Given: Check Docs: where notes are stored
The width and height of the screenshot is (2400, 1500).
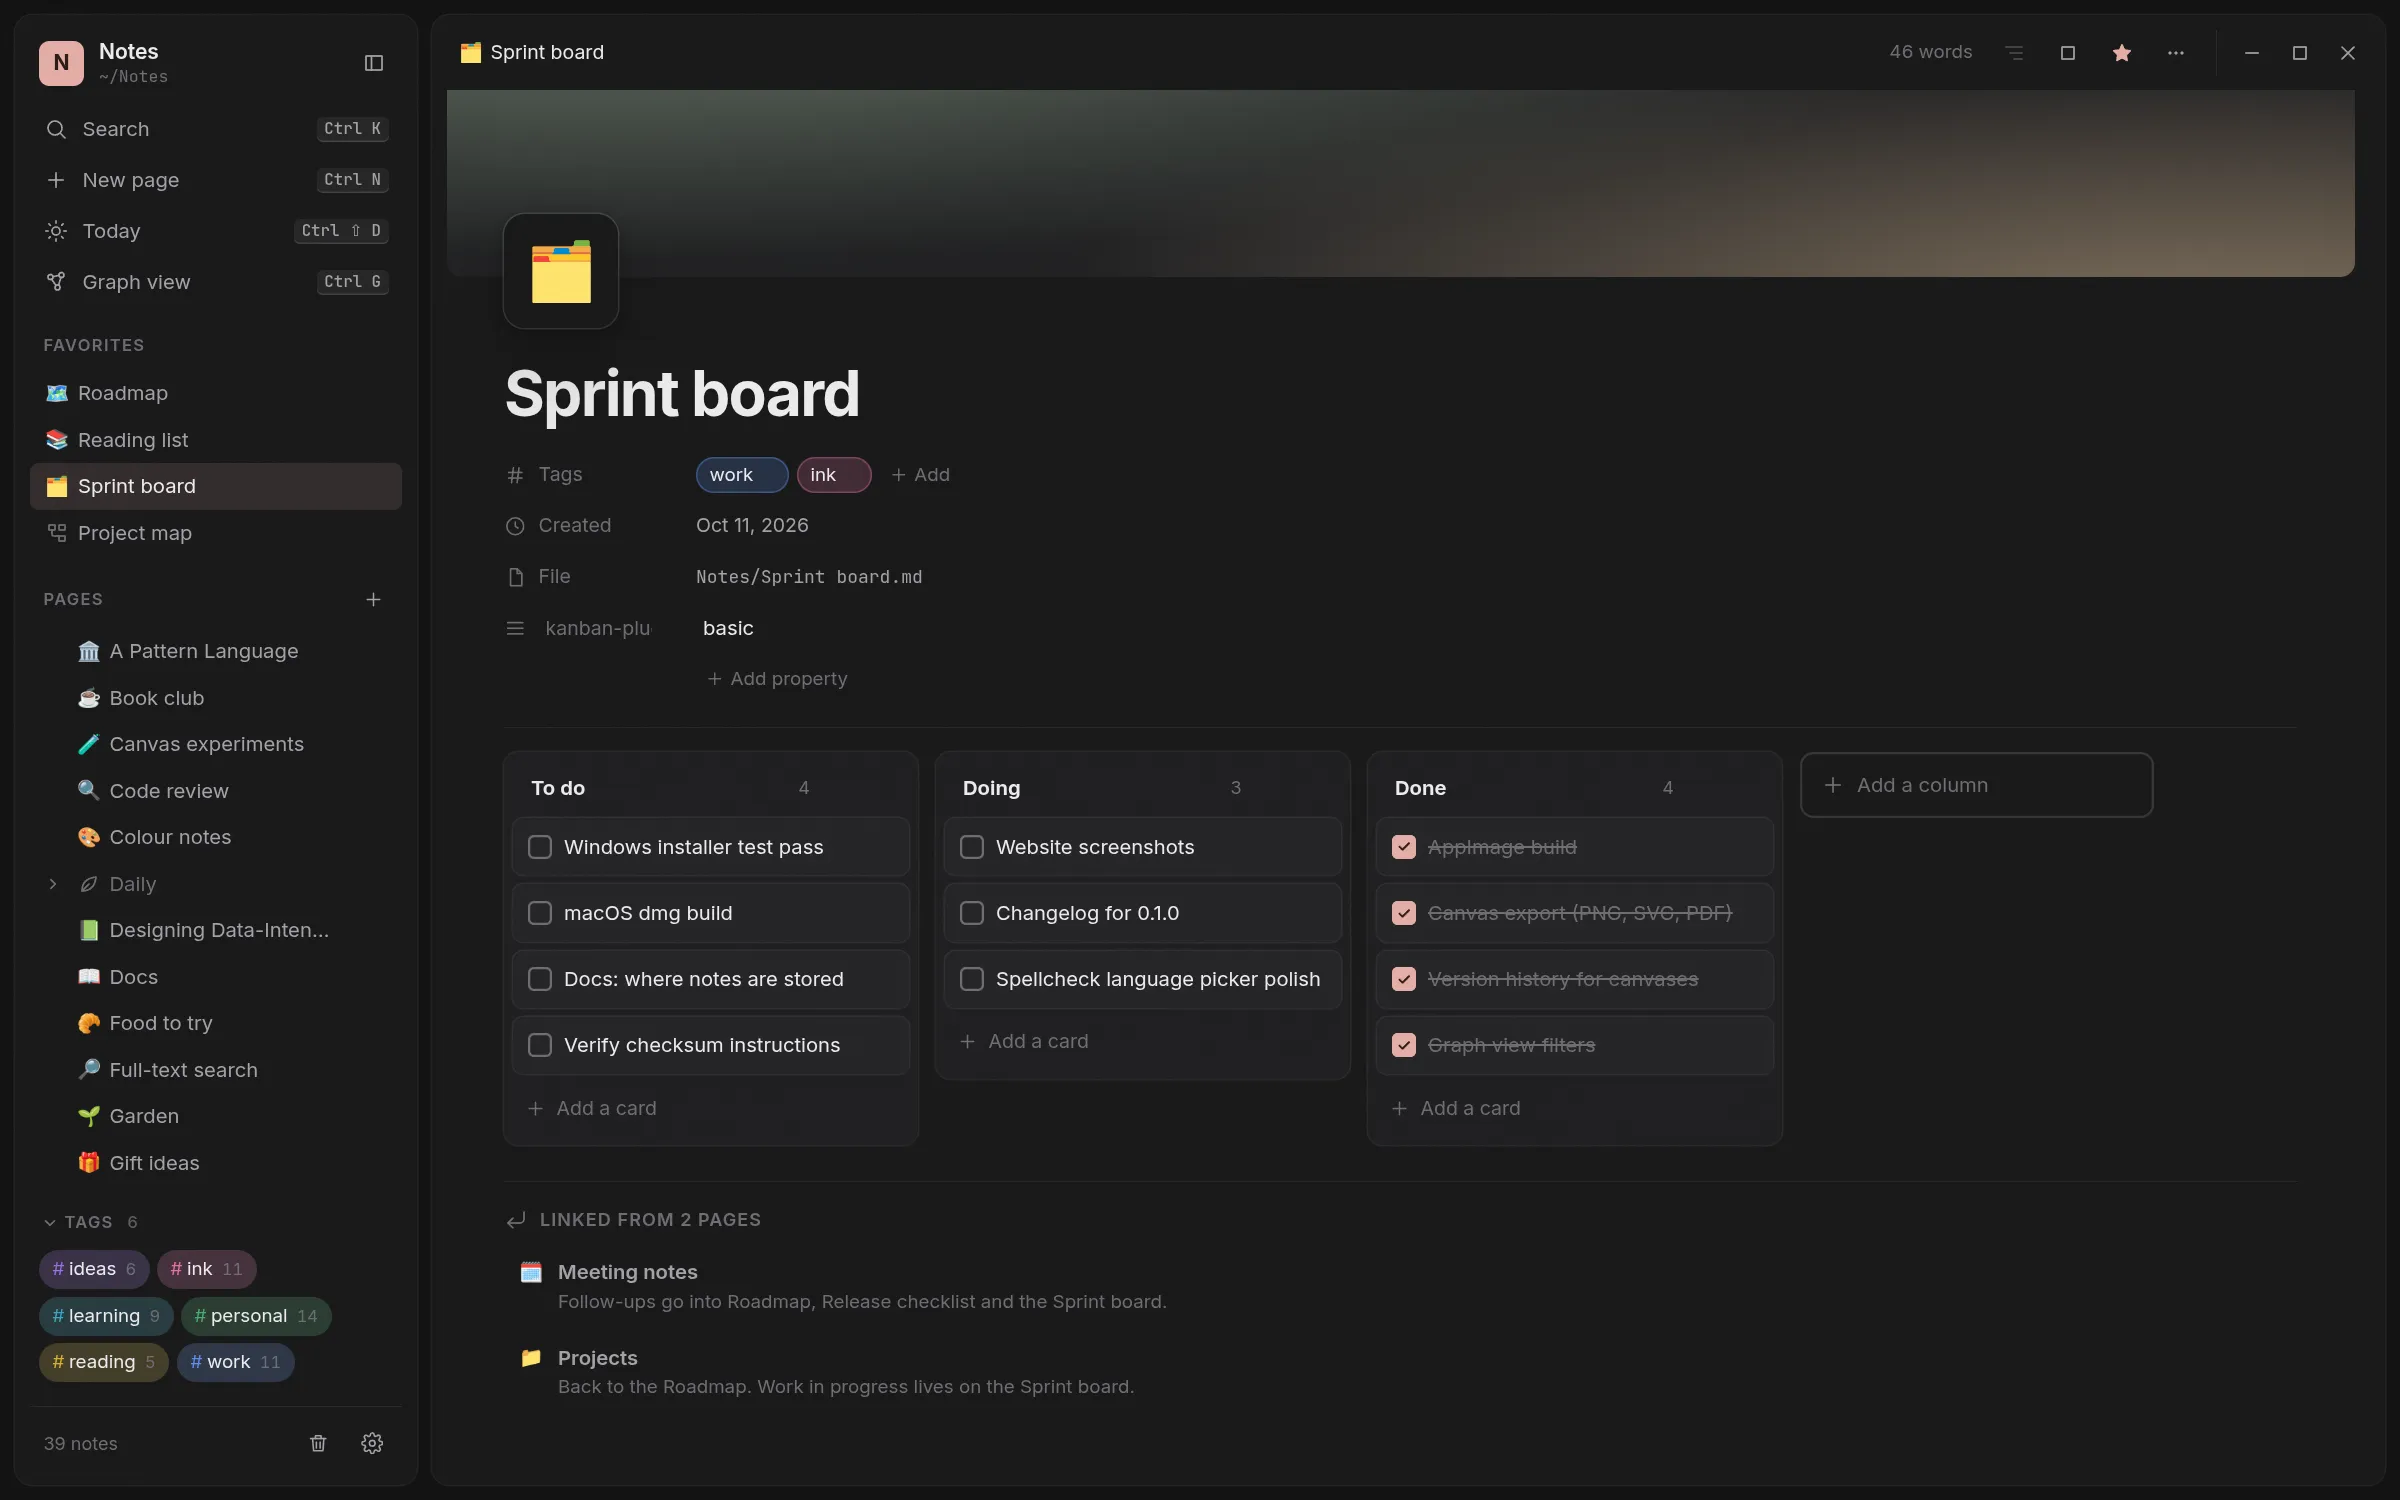Looking at the screenshot, I should coord(540,979).
